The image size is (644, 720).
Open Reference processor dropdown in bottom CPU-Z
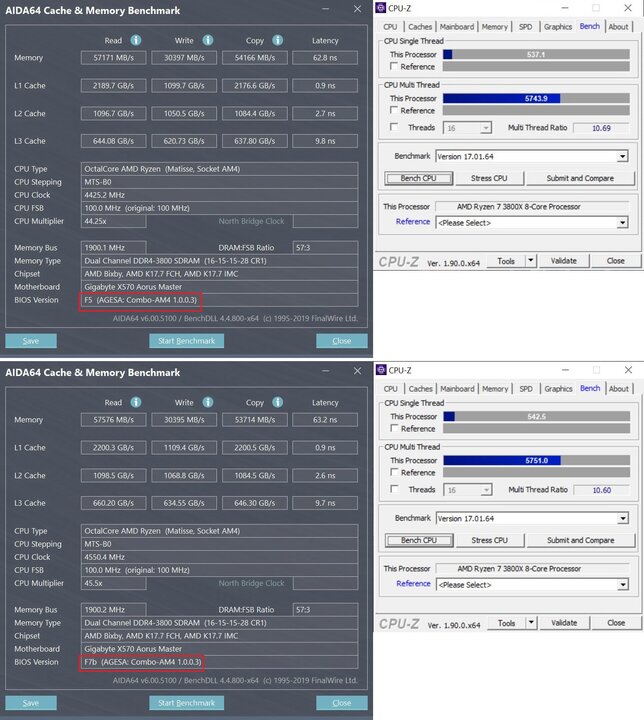623,585
